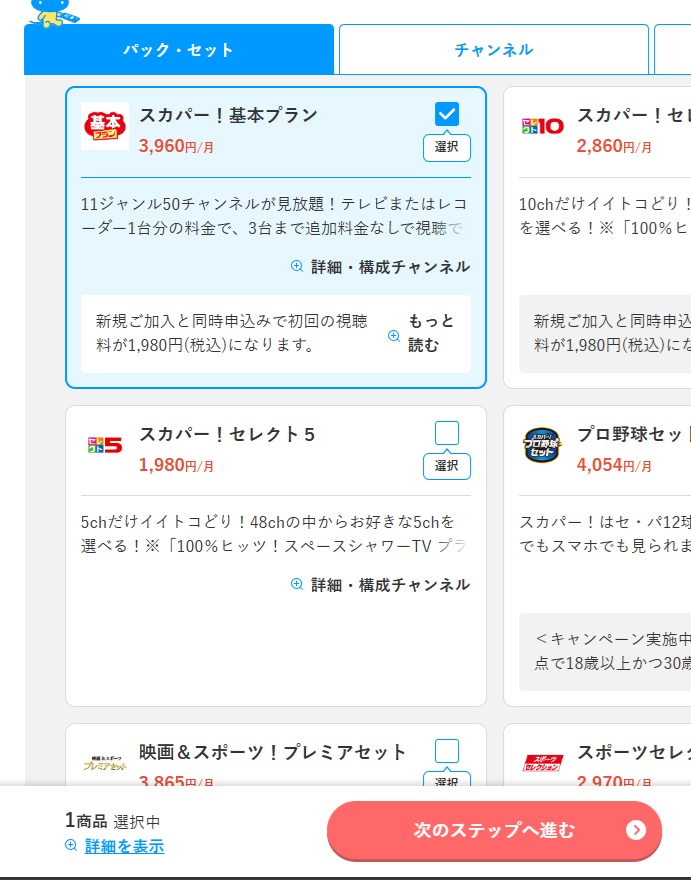Check the 映画＆スポーツ！プレミアセット checkbox

point(447,751)
